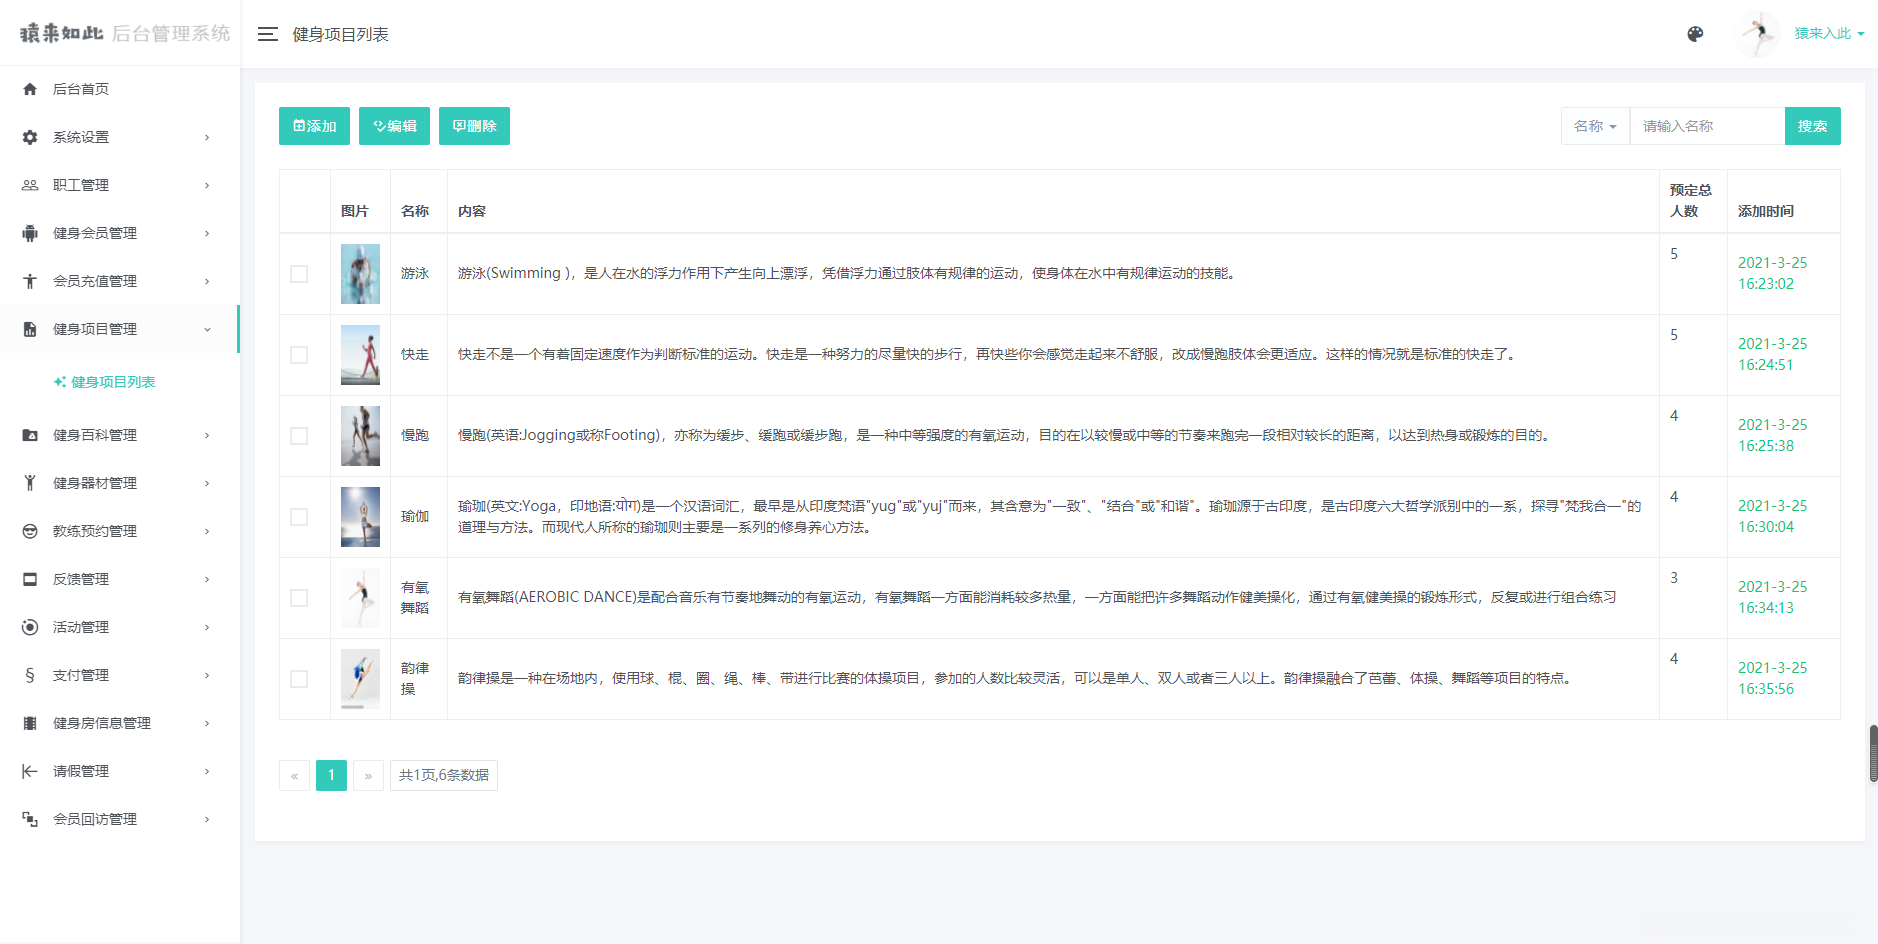1878x944 pixels.
Task: Click the android icon for 健身会员管理
Action: [30, 233]
